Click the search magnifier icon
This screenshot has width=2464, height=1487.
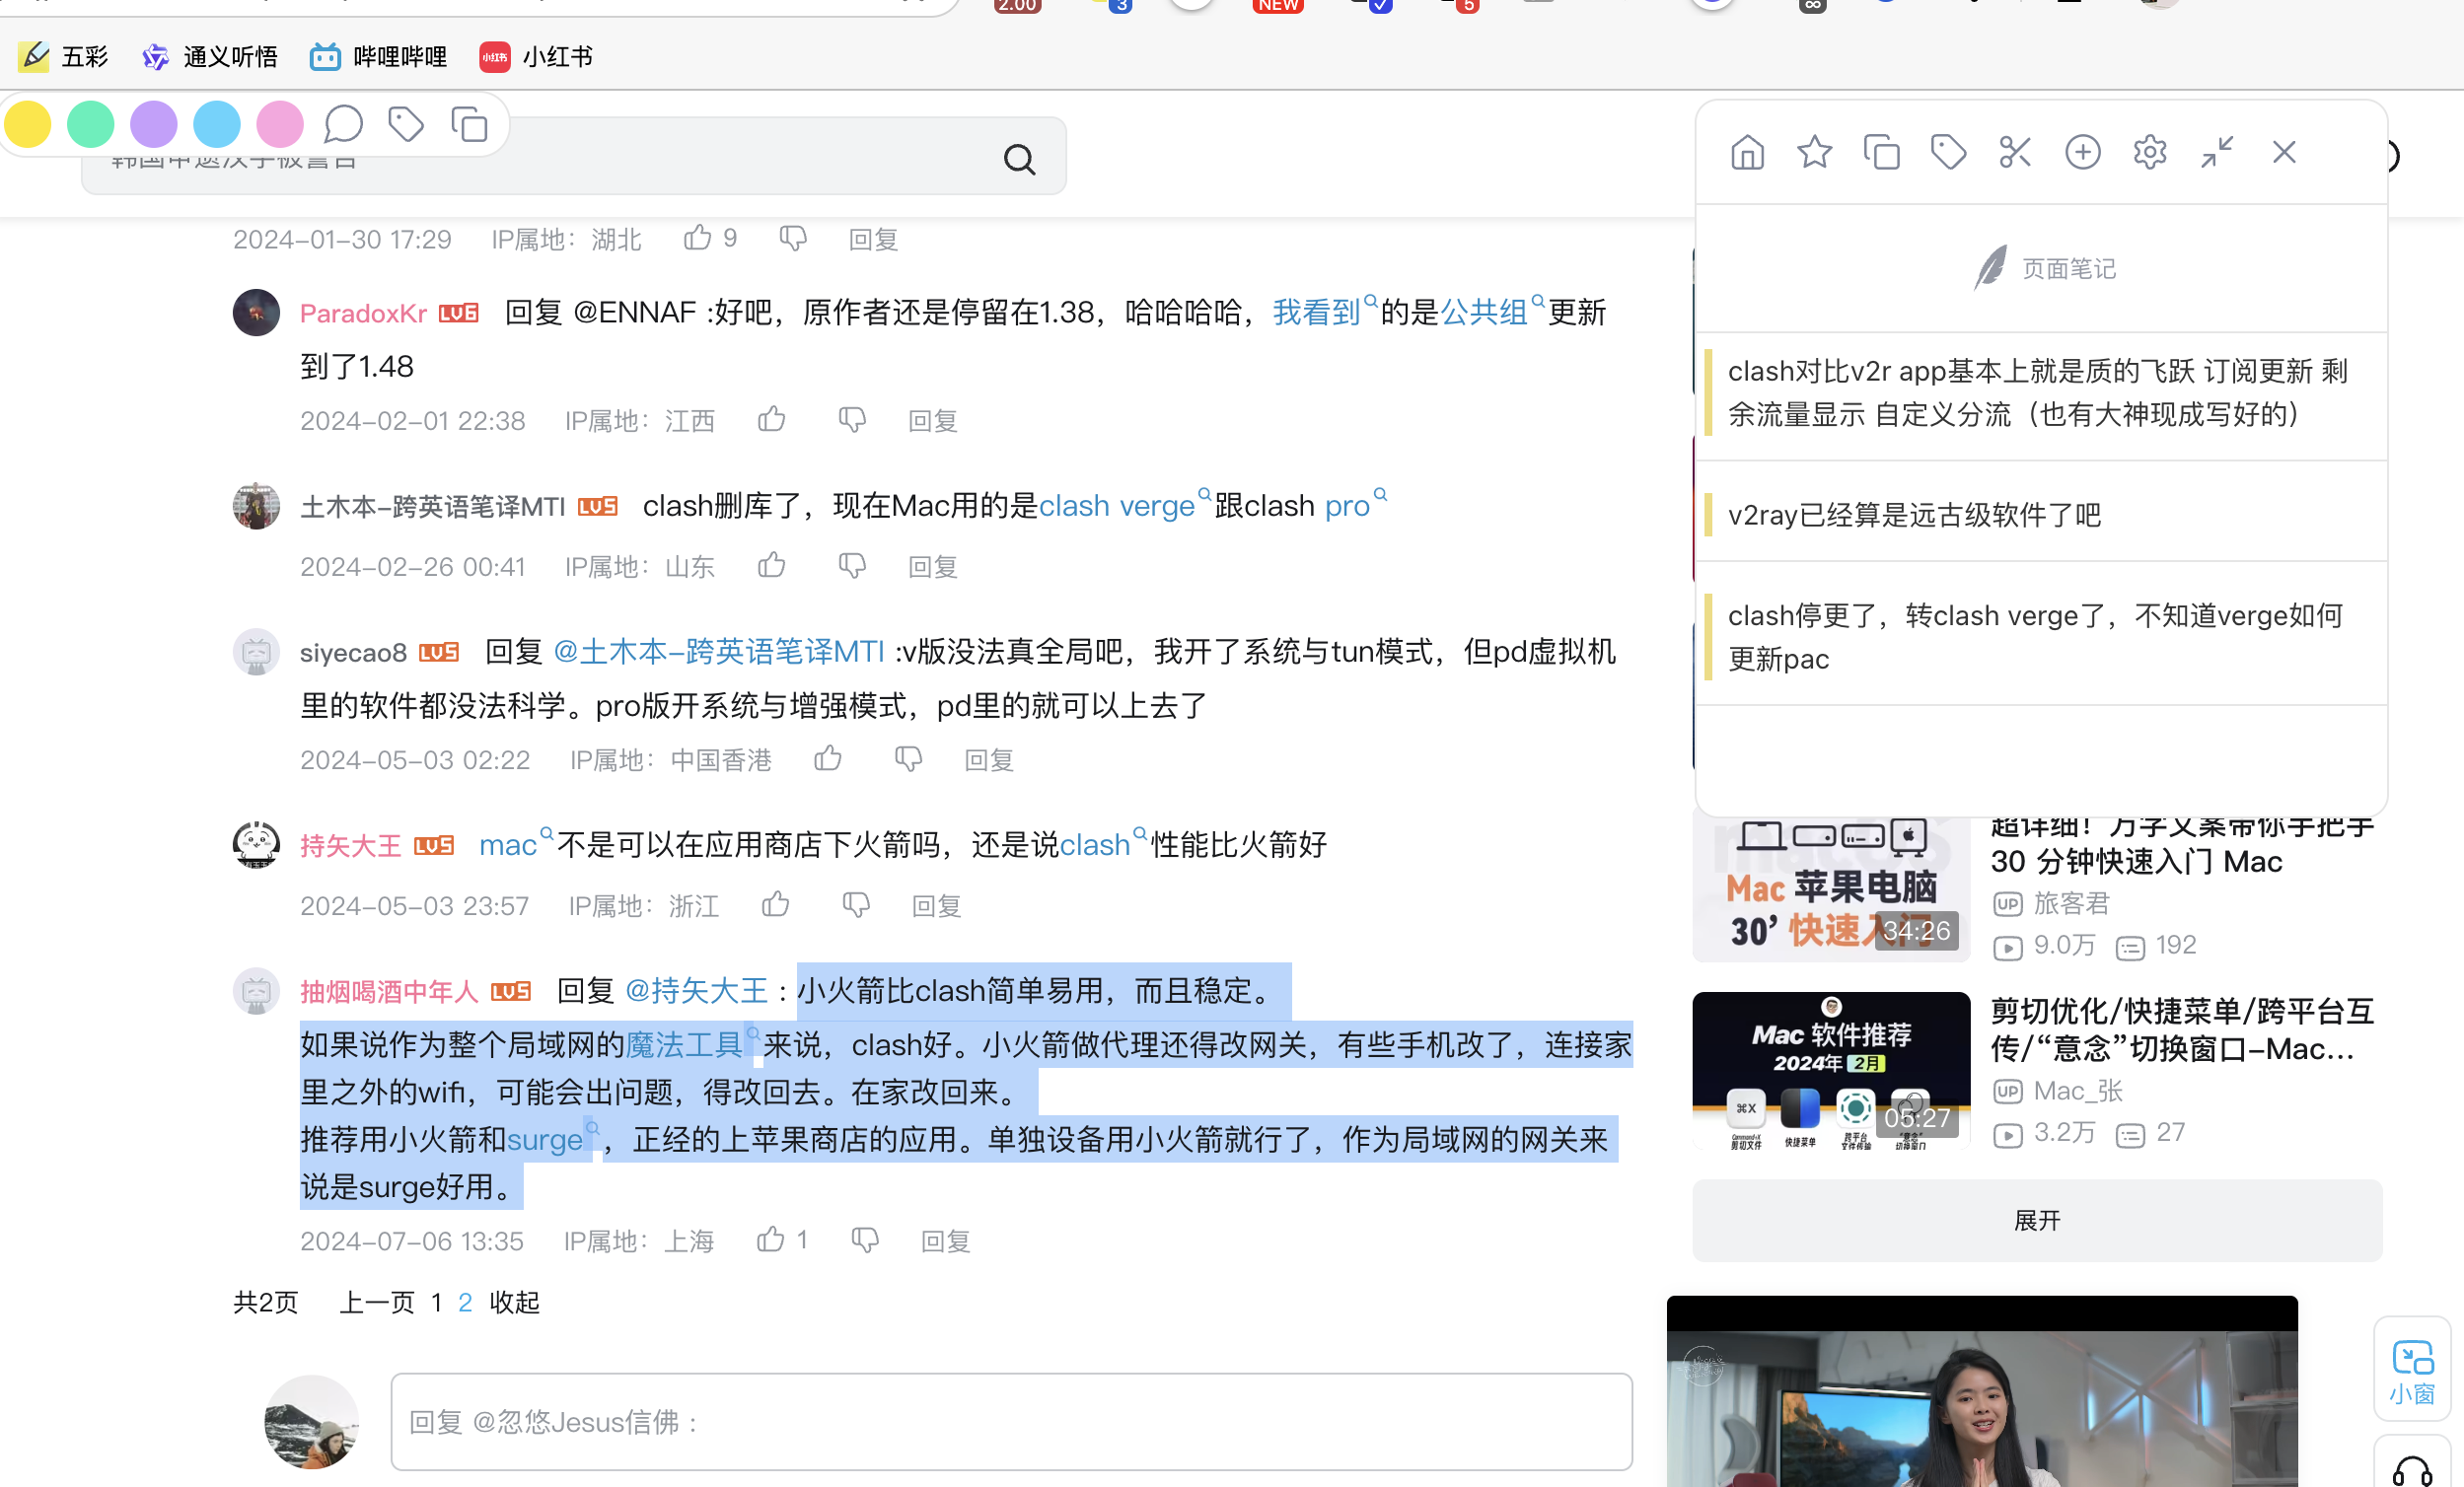coord(1019,159)
